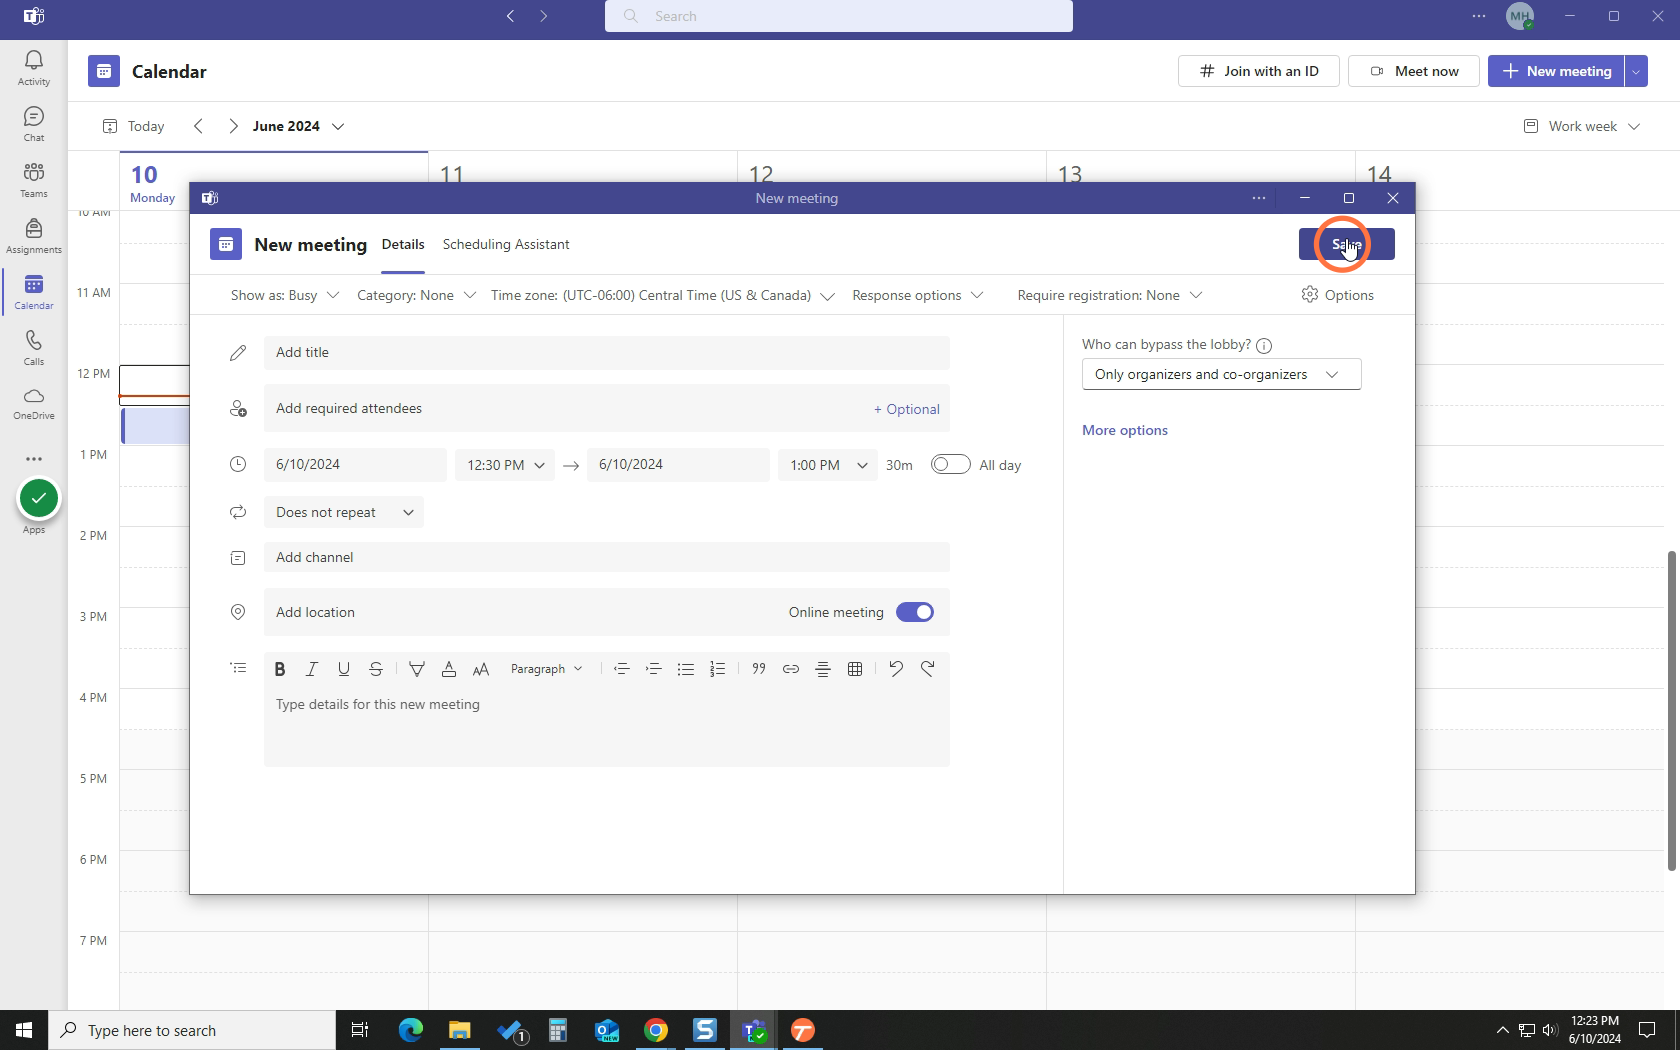Viewport: 1680px width, 1050px height.
Task: Apply strikethrough formatting
Action: coord(376,669)
